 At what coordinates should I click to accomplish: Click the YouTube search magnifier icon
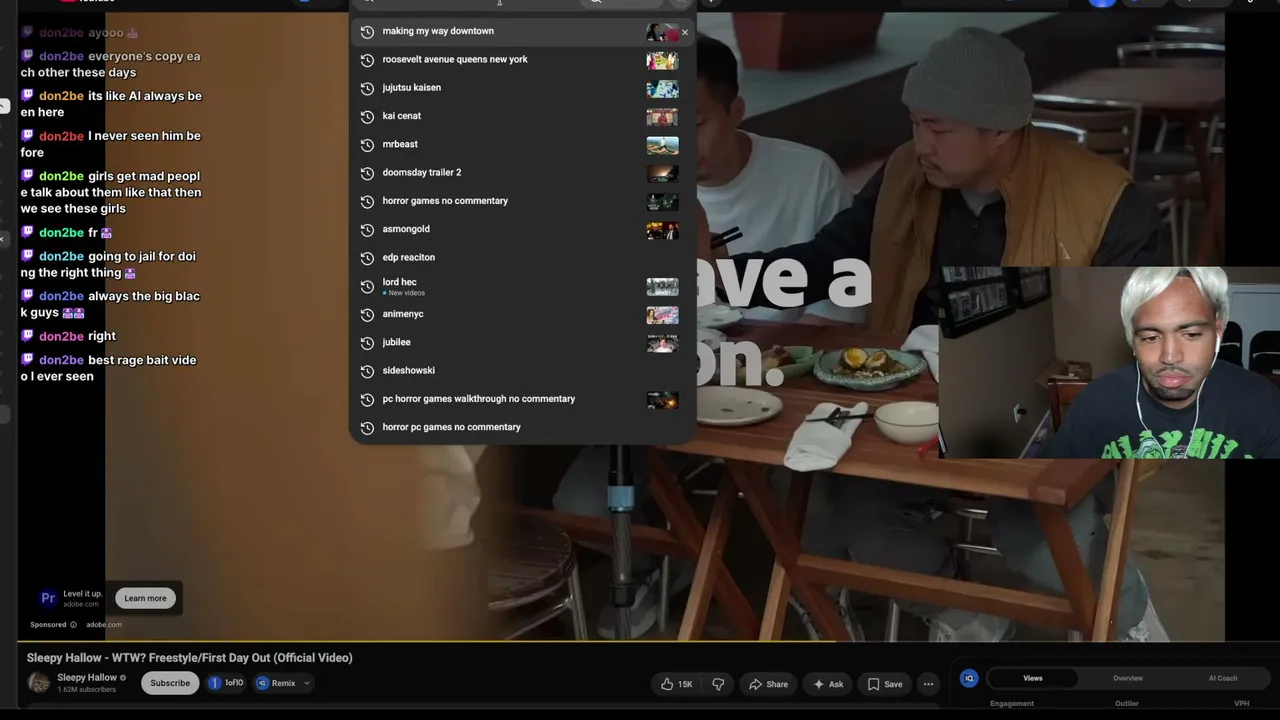[596, 3]
